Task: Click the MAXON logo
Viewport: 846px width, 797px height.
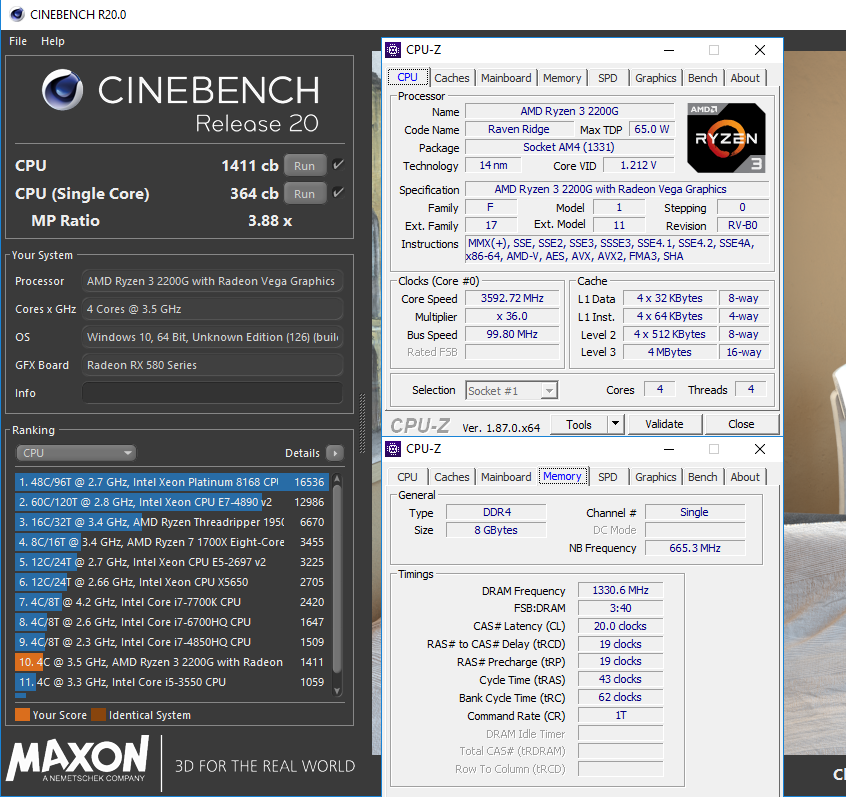Action: coord(78,758)
